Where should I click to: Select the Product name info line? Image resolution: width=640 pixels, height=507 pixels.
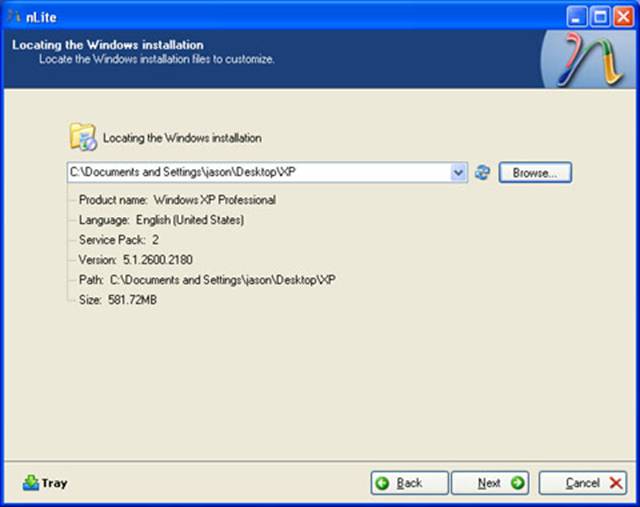coord(177,200)
